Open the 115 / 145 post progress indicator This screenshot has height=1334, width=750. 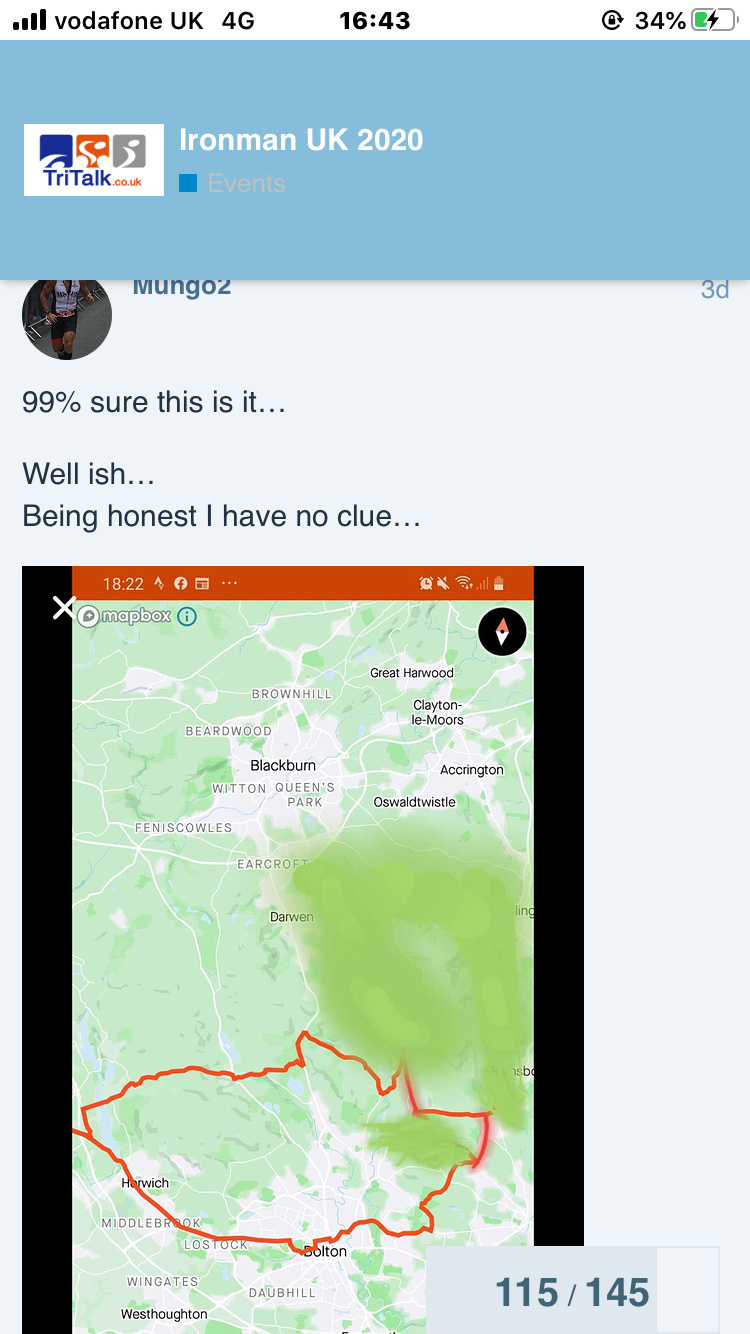pyautogui.click(x=572, y=1293)
